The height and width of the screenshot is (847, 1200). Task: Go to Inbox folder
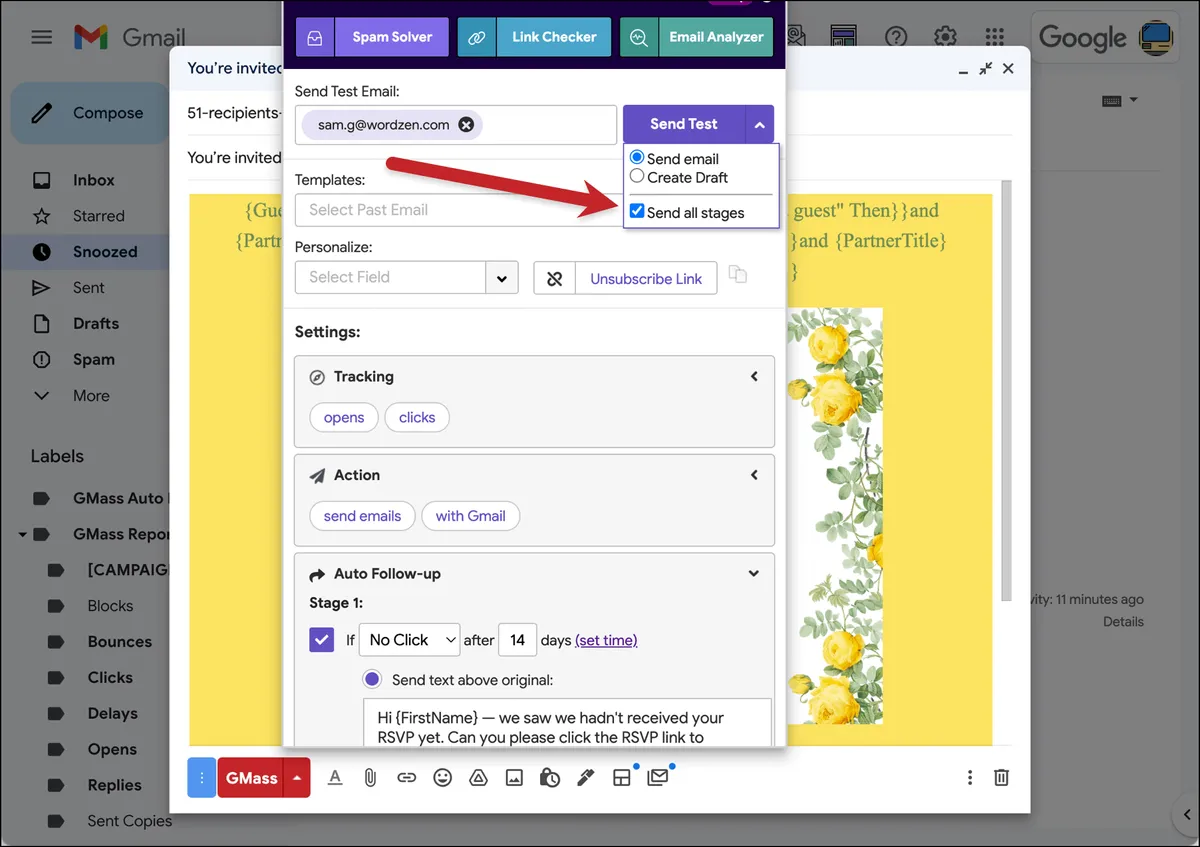coord(94,180)
